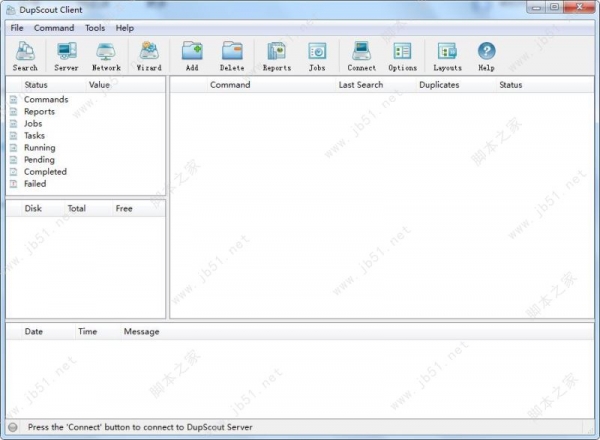Open the Jobs toolbar icon
Viewport: 600px width, 440px height.
click(317, 51)
